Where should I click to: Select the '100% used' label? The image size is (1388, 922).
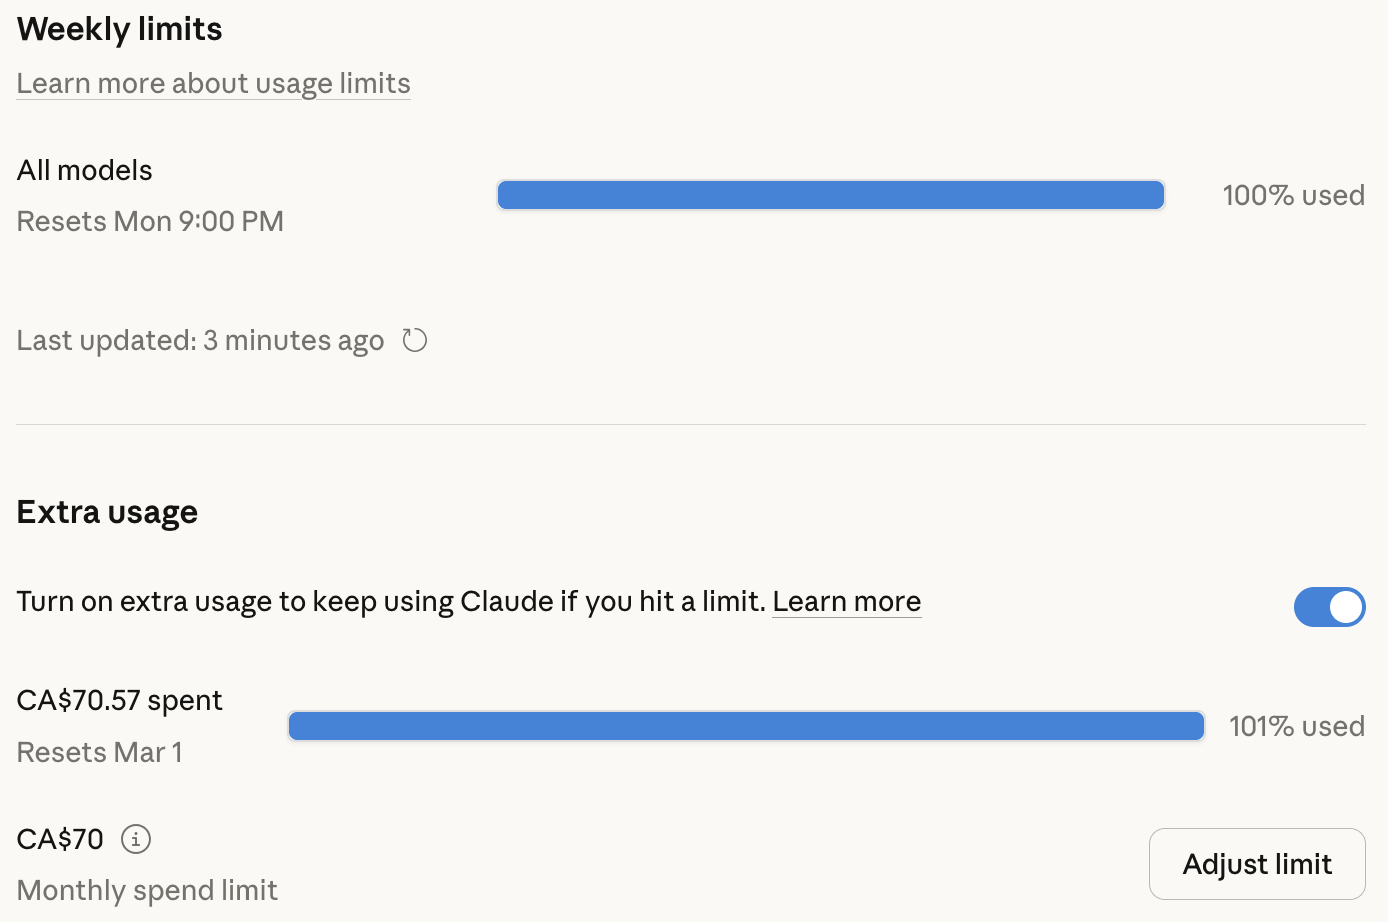click(1293, 195)
